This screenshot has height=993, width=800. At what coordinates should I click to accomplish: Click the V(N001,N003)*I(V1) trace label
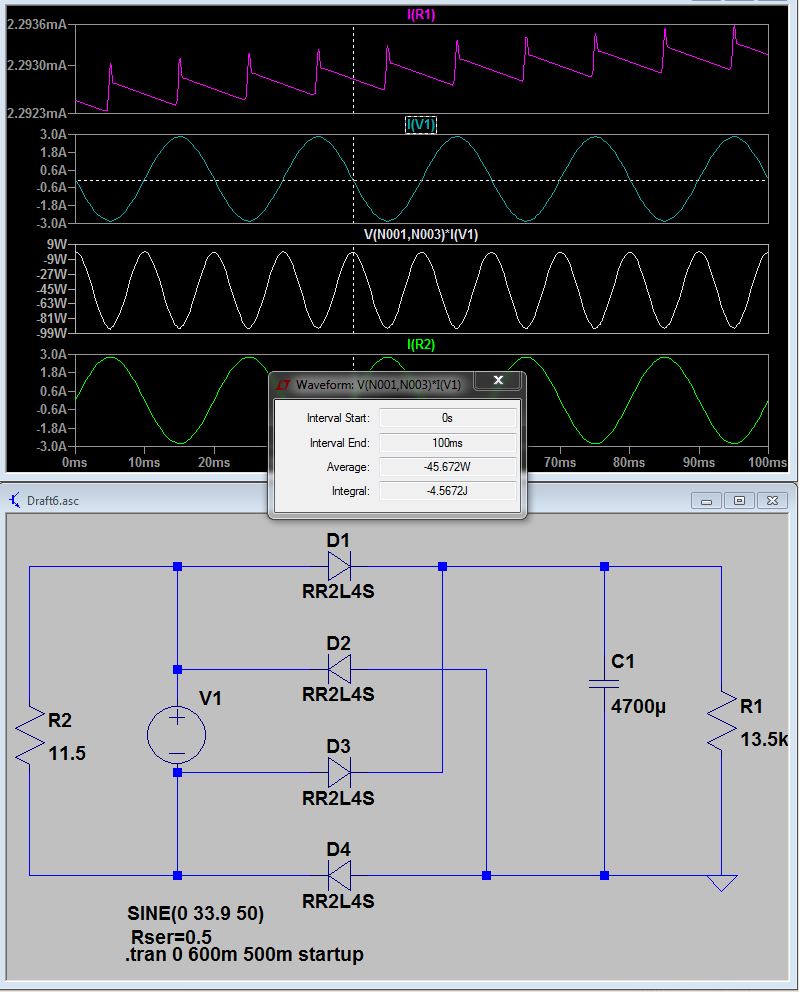[421, 234]
